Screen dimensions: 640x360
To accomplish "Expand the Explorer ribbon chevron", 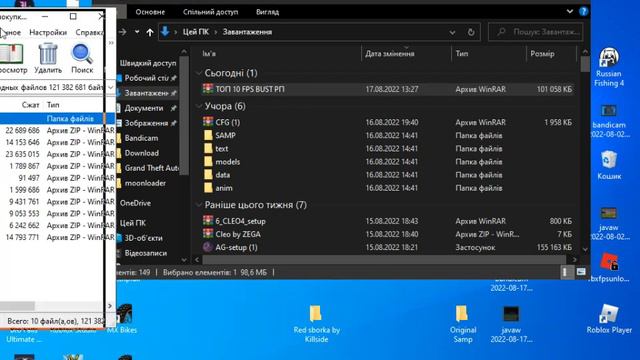I will point(570,11).
